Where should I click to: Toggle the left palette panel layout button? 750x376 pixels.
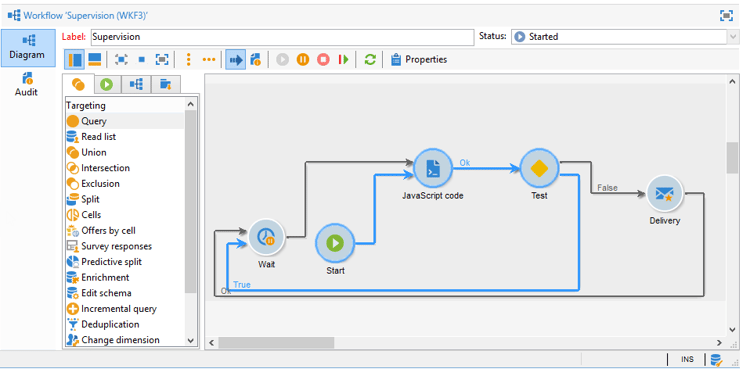74,60
